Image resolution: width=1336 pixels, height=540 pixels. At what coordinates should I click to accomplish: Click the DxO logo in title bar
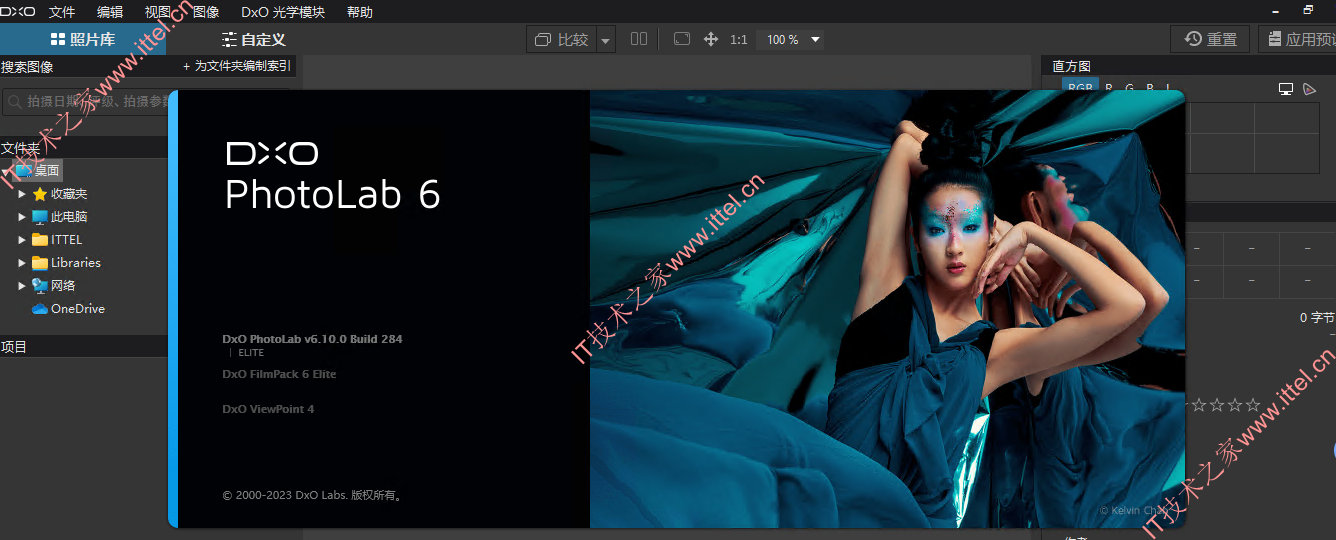pos(18,12)
